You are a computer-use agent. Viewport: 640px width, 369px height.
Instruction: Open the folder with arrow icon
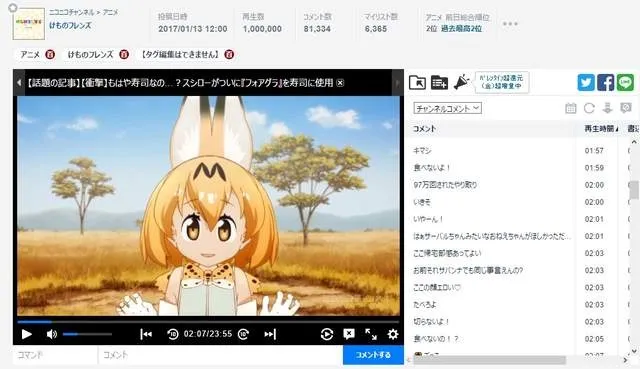(417, 82)
